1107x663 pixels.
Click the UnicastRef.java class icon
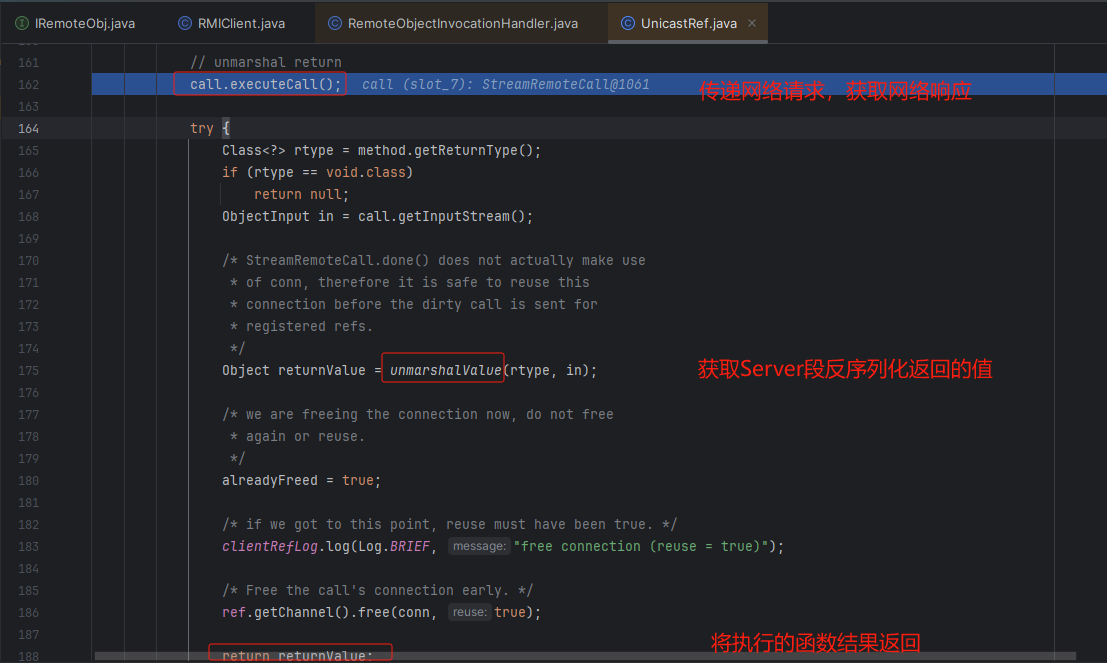click(x=627, y=23)
